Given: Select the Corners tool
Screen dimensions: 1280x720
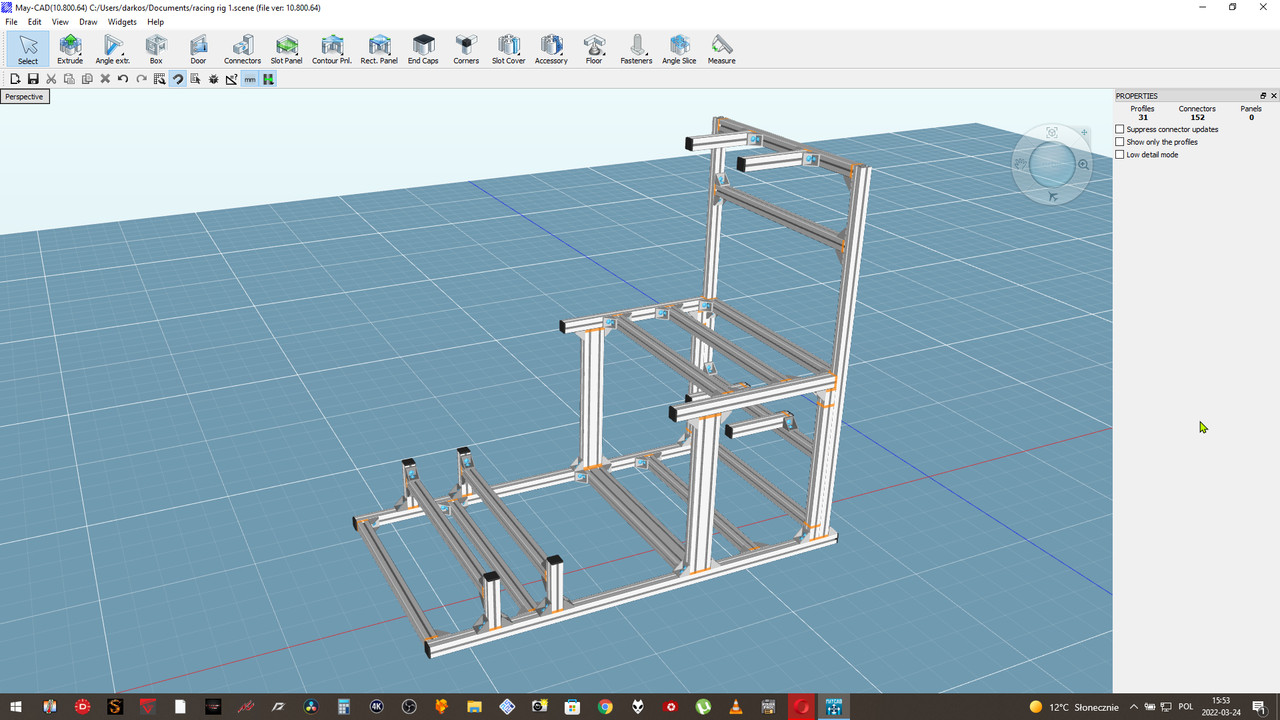Looking at the screenshot, I should tap(466, 49).
